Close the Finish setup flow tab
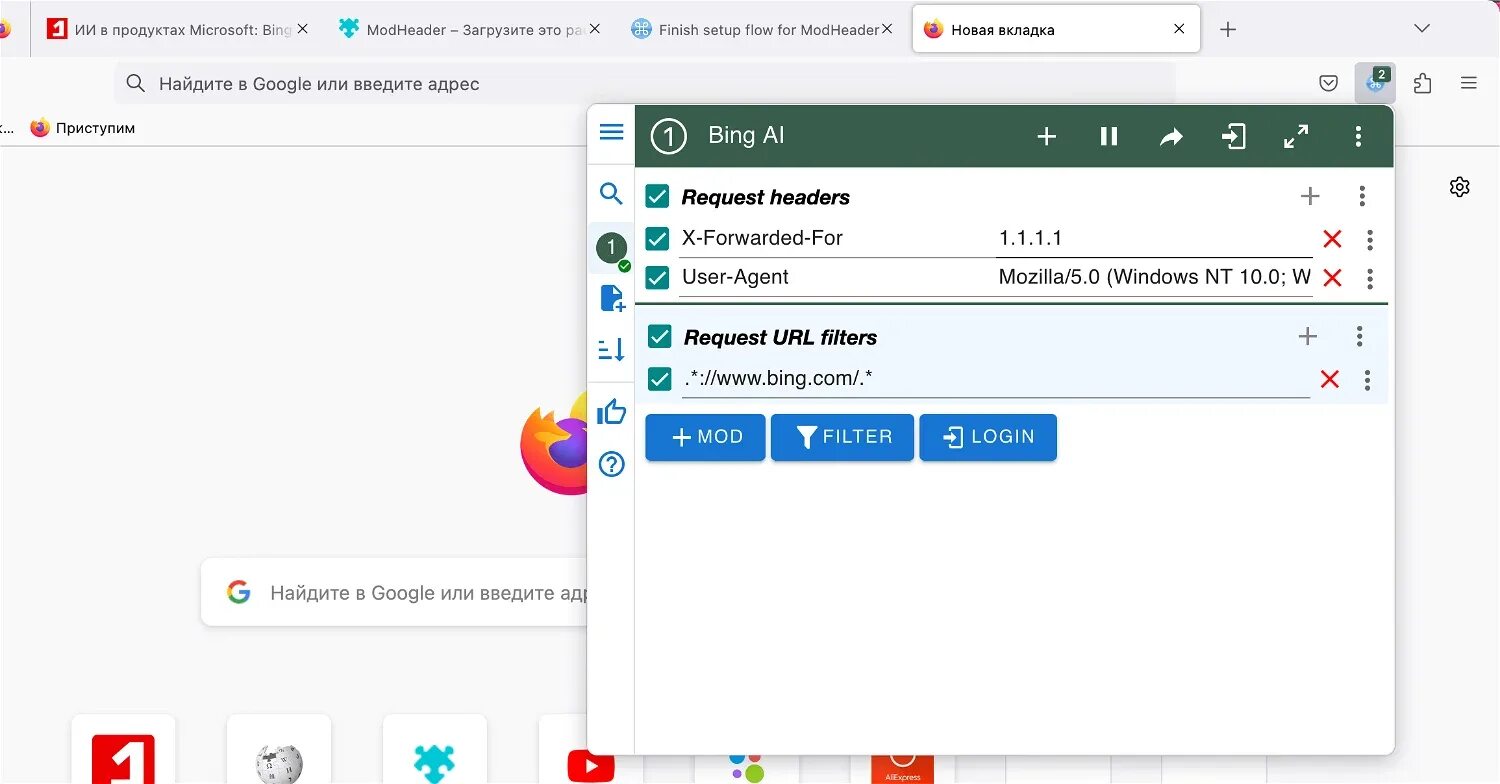The width and height of the screenshot is (1500, 784). (x=887, y=30)
